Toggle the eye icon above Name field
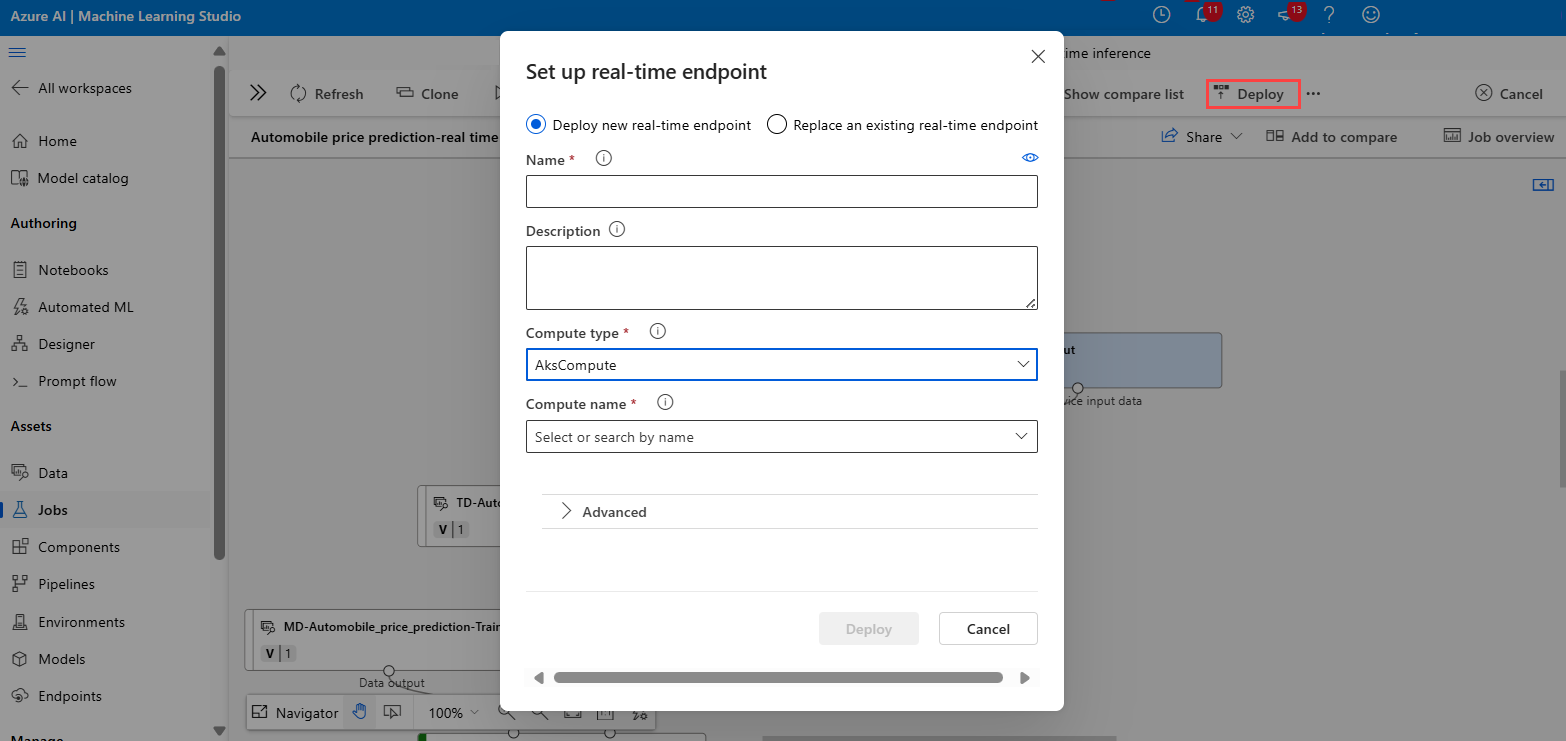The width and height of the screenshot is (1566, 741). [1030, 158]
